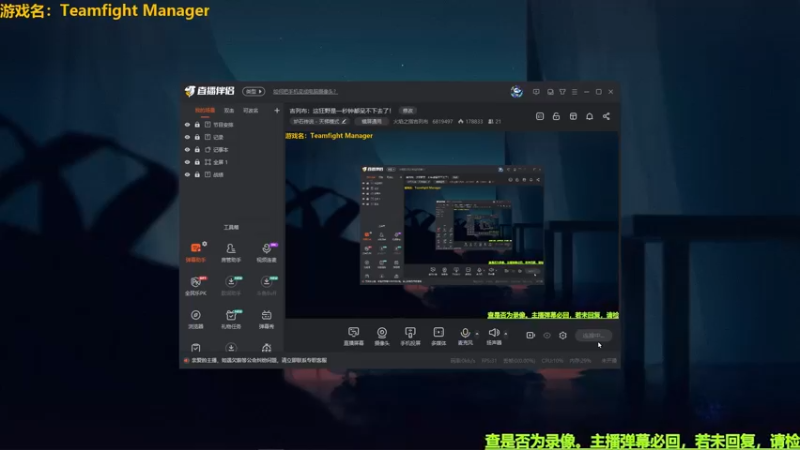The height and width of the screenshot is (450, 800).
Task: Click the nested preview window thumbnail
Action: pos(452,224)
